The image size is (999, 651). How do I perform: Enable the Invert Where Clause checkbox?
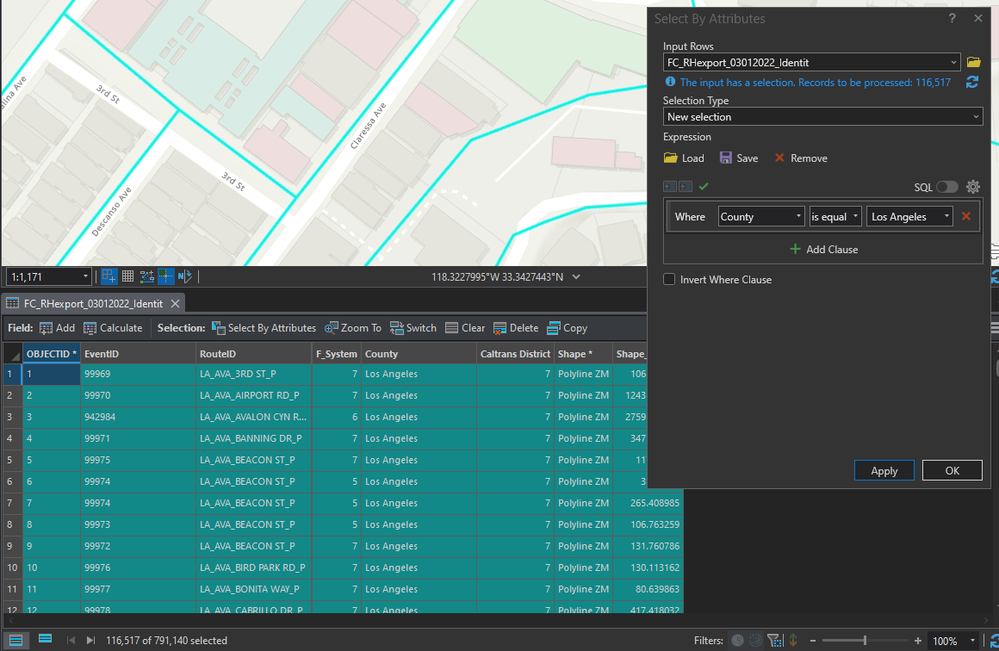pyautogui.click(x=670, y=280)
